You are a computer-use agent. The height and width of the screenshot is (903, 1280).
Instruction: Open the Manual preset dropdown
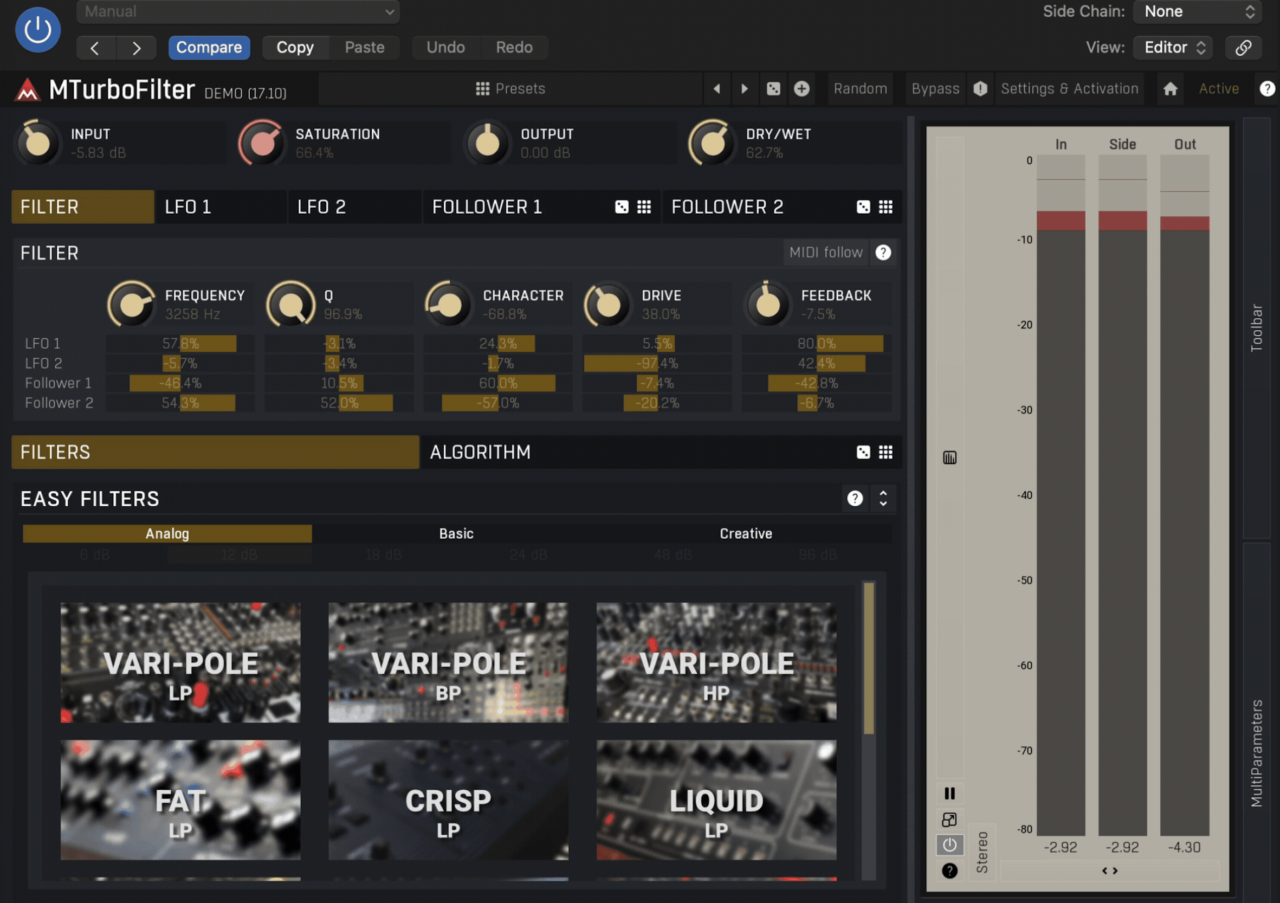[238, 12]
